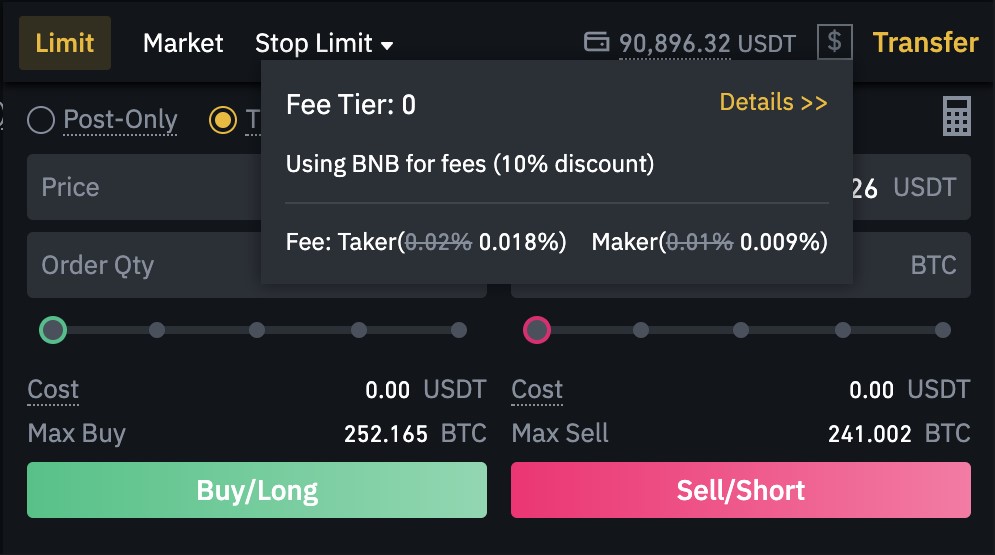
Task: Set buy slider to last dot
Action: point(459,330)
